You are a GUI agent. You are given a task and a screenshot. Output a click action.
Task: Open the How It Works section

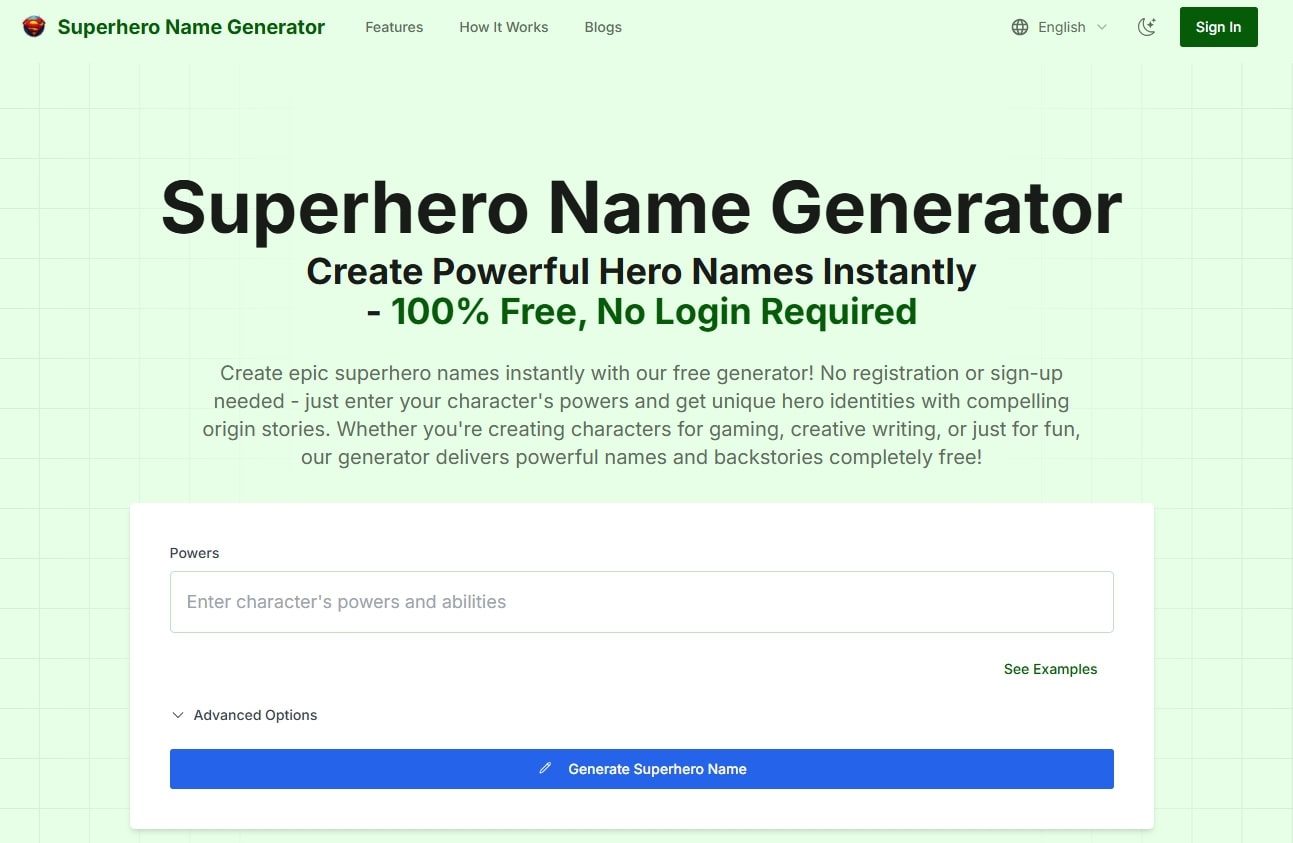click(x=504, y=27)
